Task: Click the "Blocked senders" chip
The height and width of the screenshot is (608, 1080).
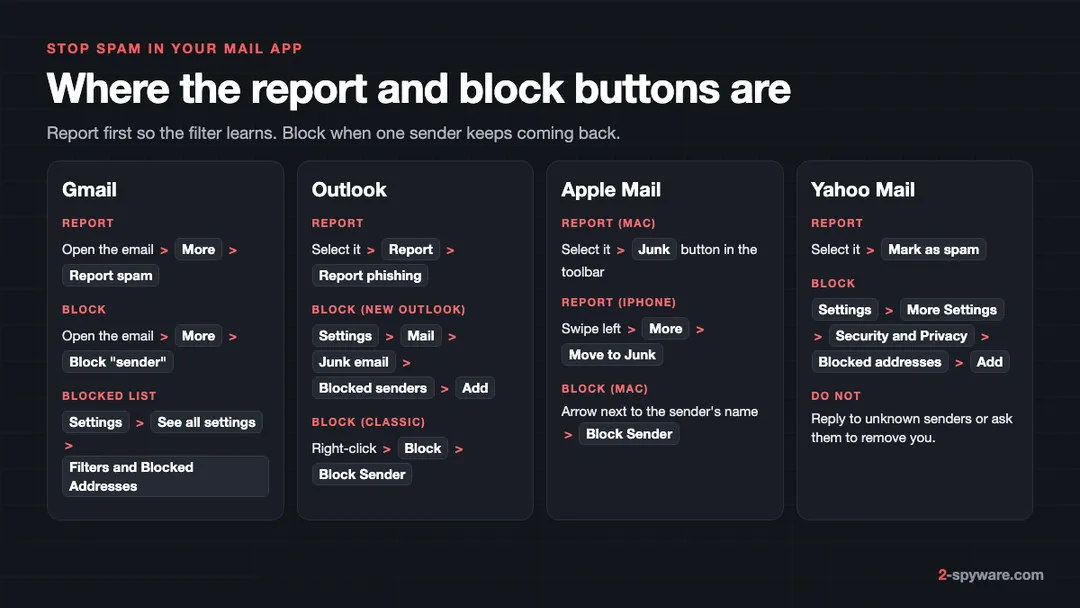Action: click(373, 388)
